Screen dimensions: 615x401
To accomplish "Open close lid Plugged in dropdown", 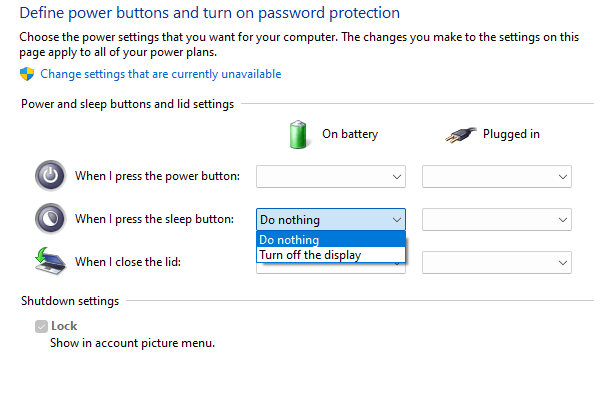I will tap(497, 262).
